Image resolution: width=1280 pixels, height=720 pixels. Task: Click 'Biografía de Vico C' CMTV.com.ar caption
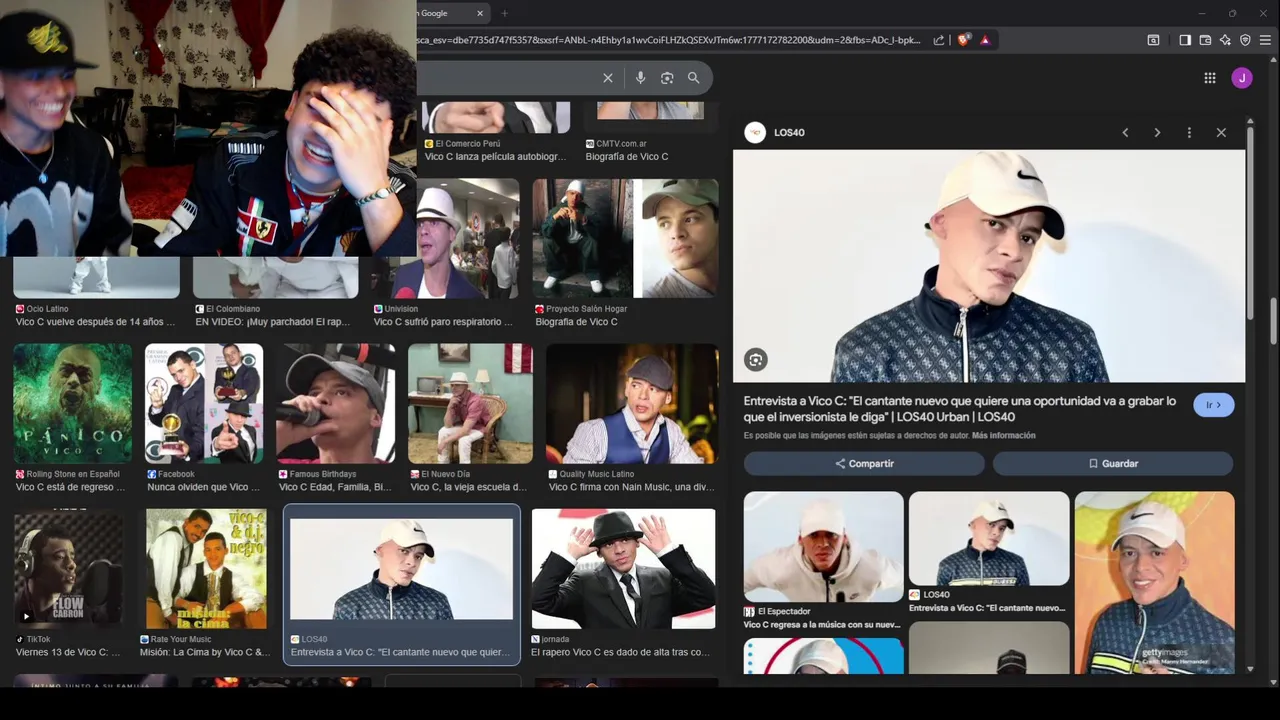click(x=627, y=157)
